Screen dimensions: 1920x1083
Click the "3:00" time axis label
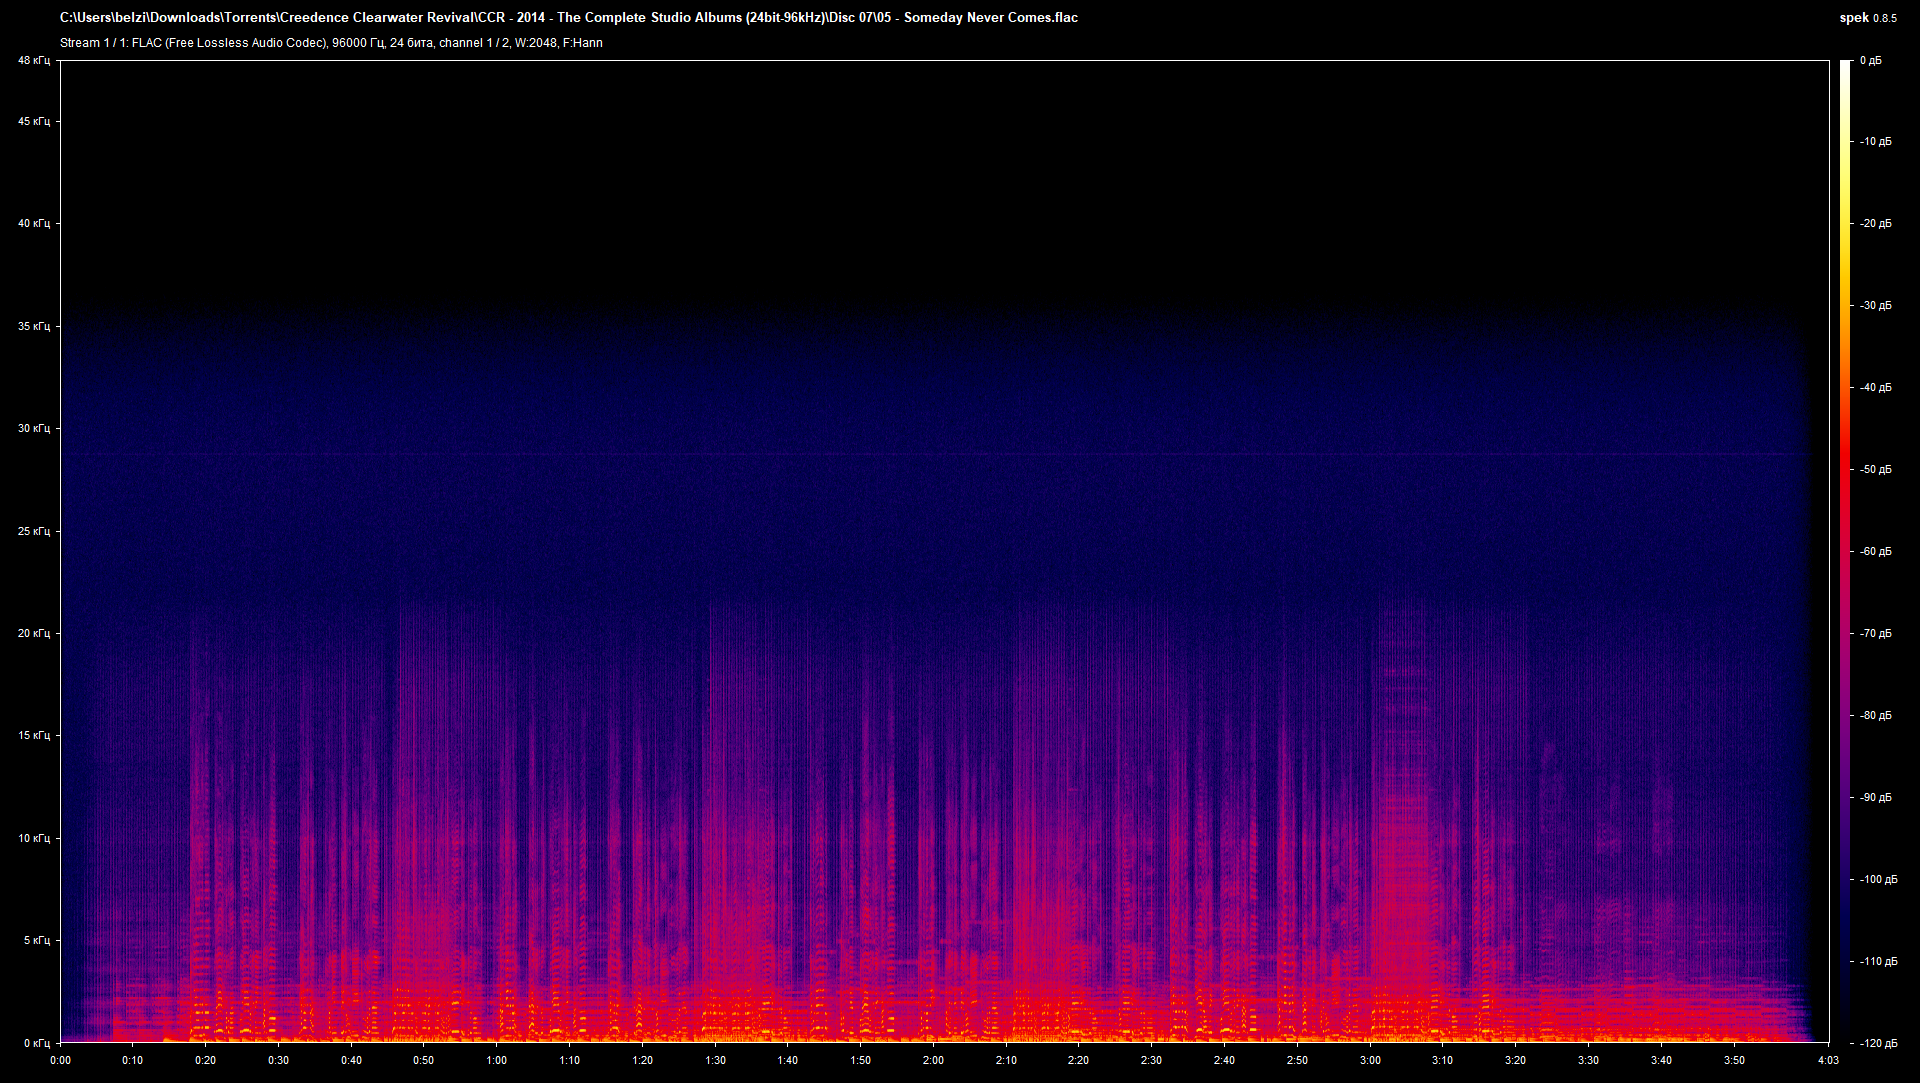1371,1060
